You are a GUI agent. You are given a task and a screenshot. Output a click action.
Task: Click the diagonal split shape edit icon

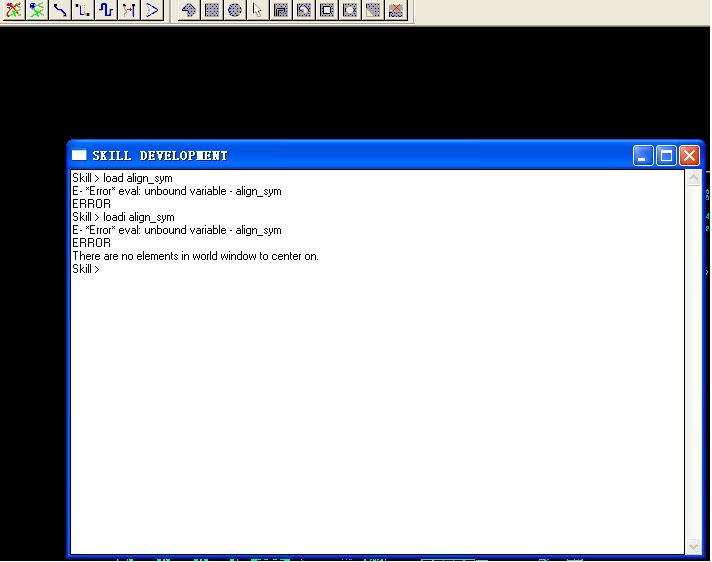coord(373,10)
